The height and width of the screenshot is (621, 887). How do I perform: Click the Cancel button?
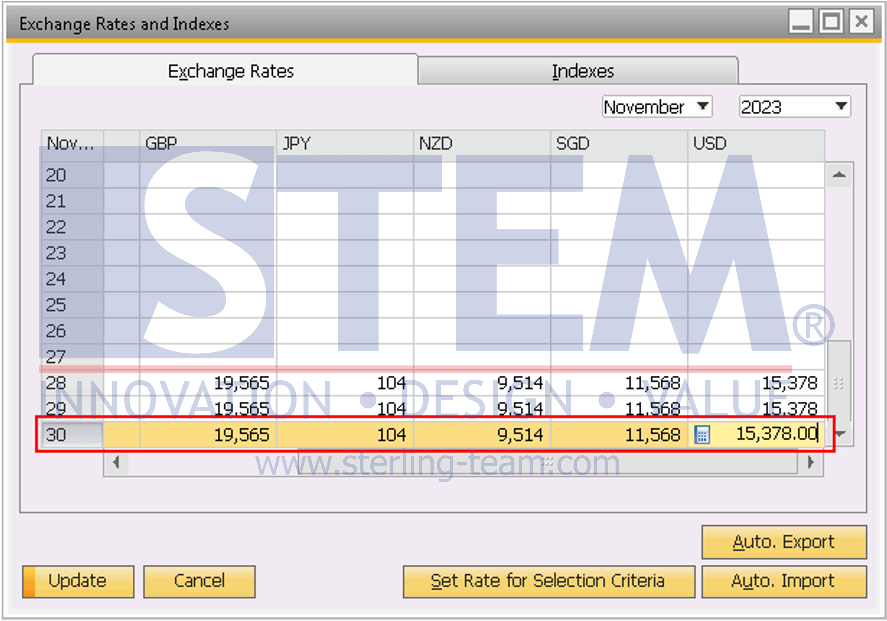[199, 581]
